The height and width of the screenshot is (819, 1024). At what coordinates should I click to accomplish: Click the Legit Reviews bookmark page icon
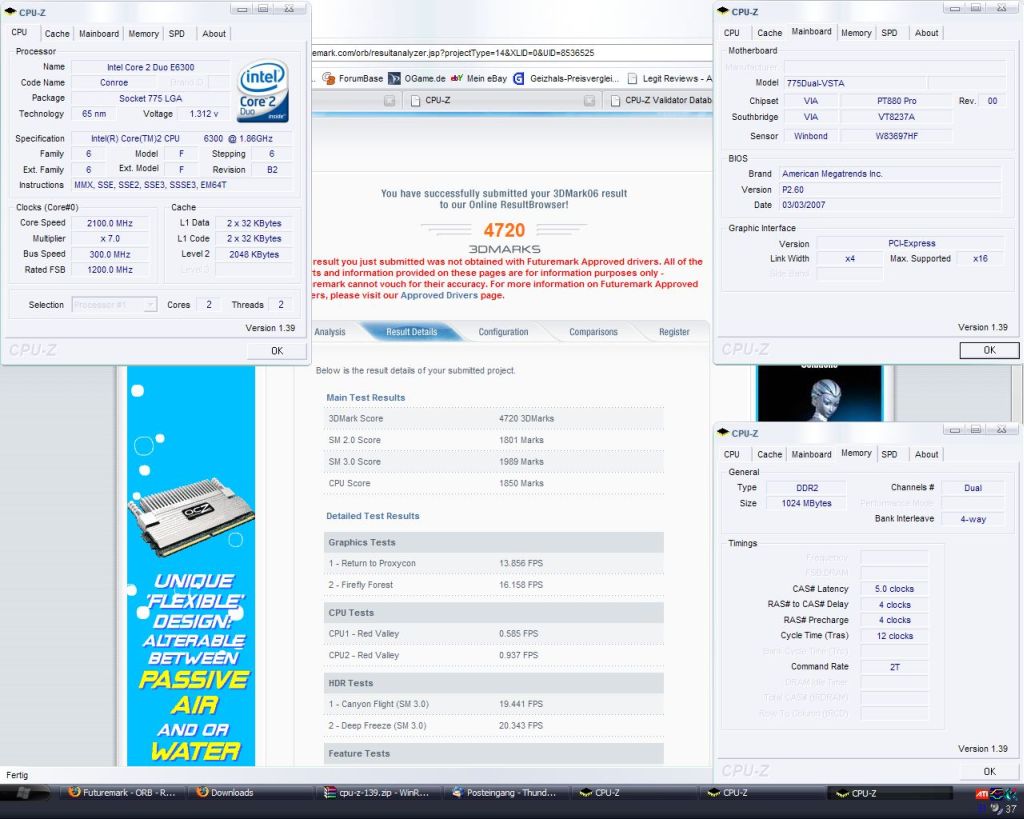(632, 78)
